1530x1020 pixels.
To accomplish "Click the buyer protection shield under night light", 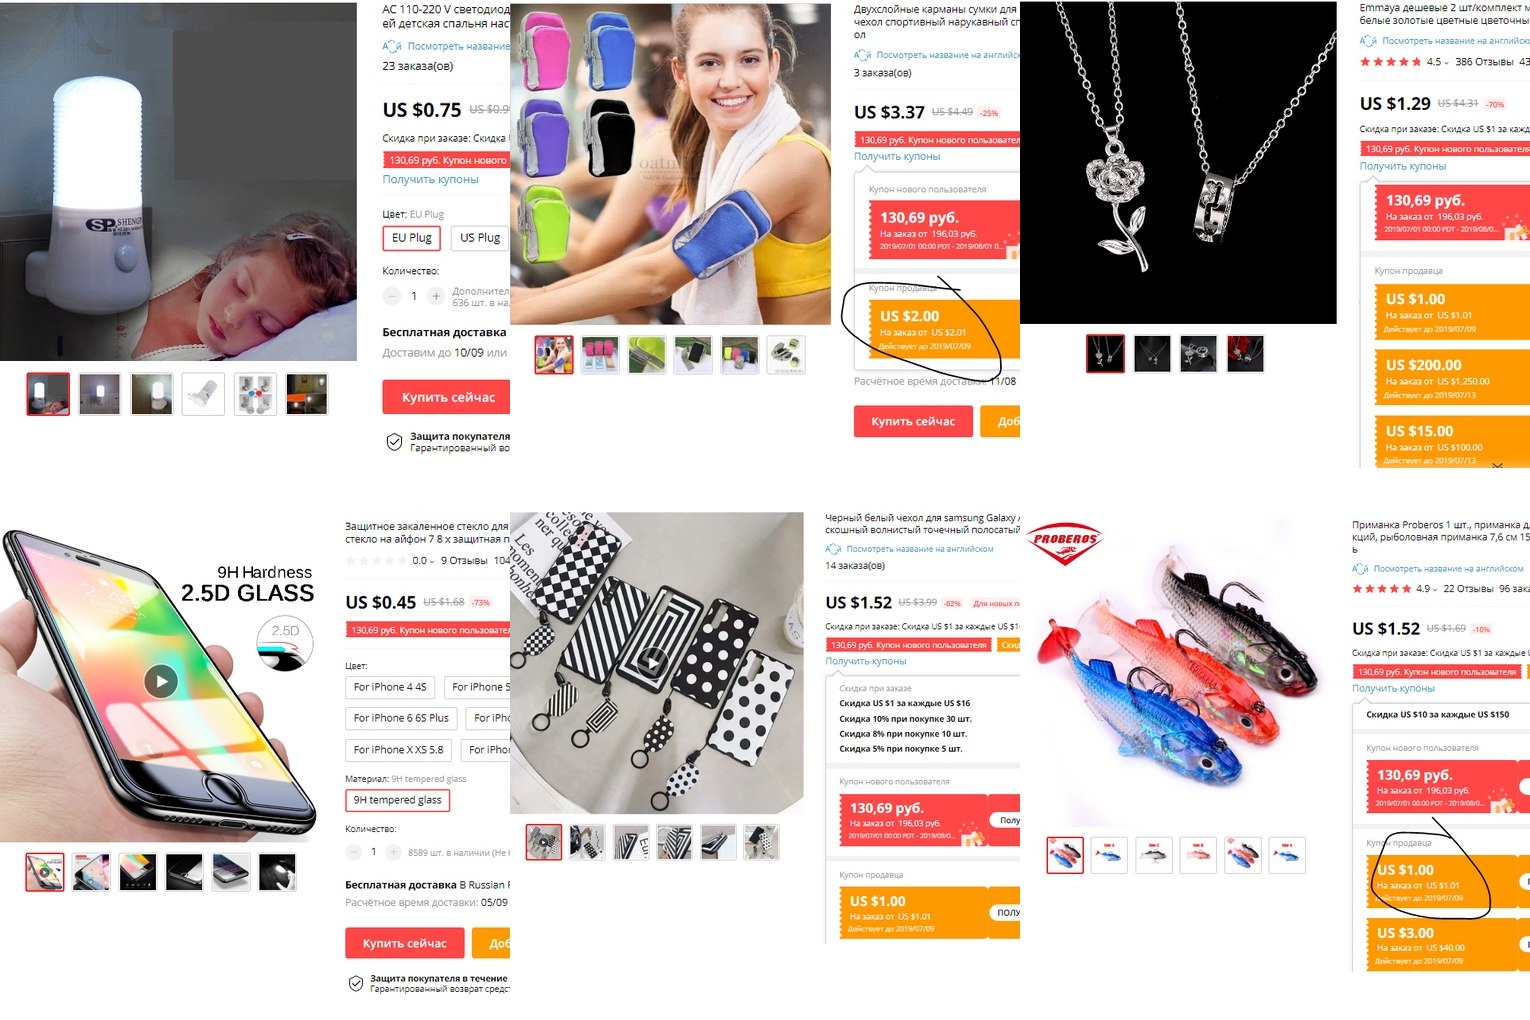I will pyautogui.click(x=395, y=442).
